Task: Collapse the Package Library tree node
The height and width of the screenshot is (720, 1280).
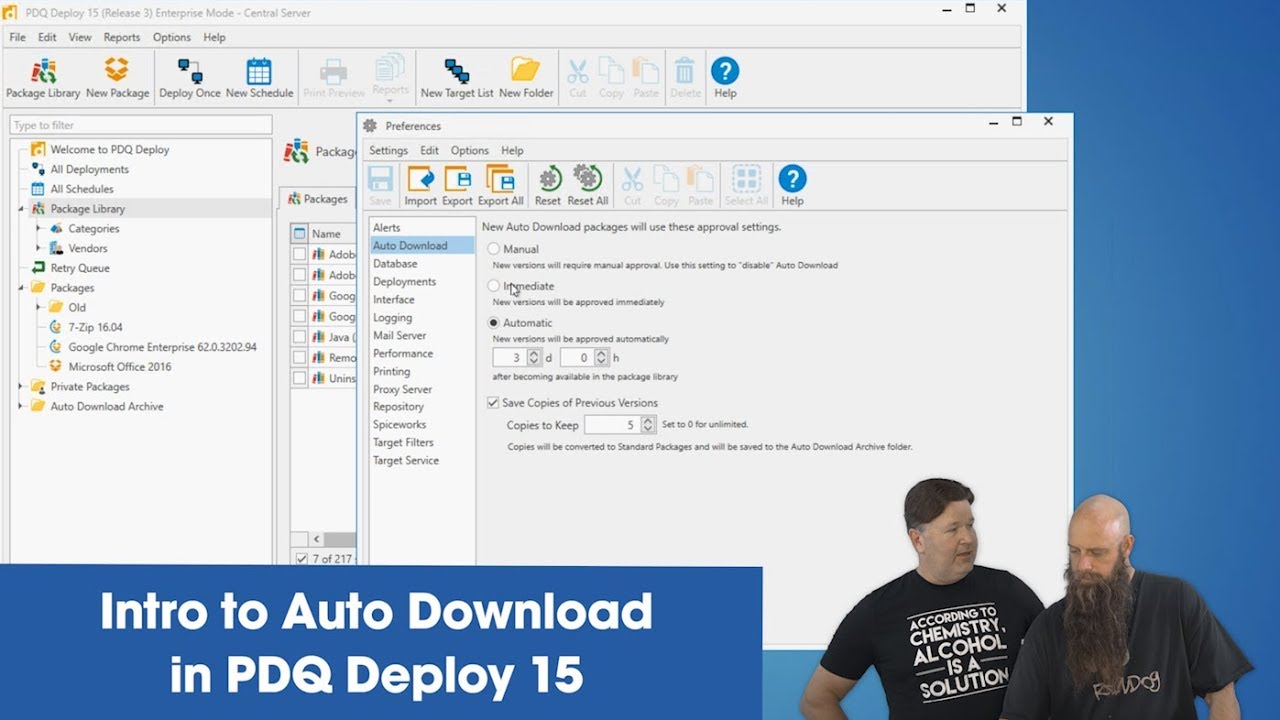Action: pos(21,209)
